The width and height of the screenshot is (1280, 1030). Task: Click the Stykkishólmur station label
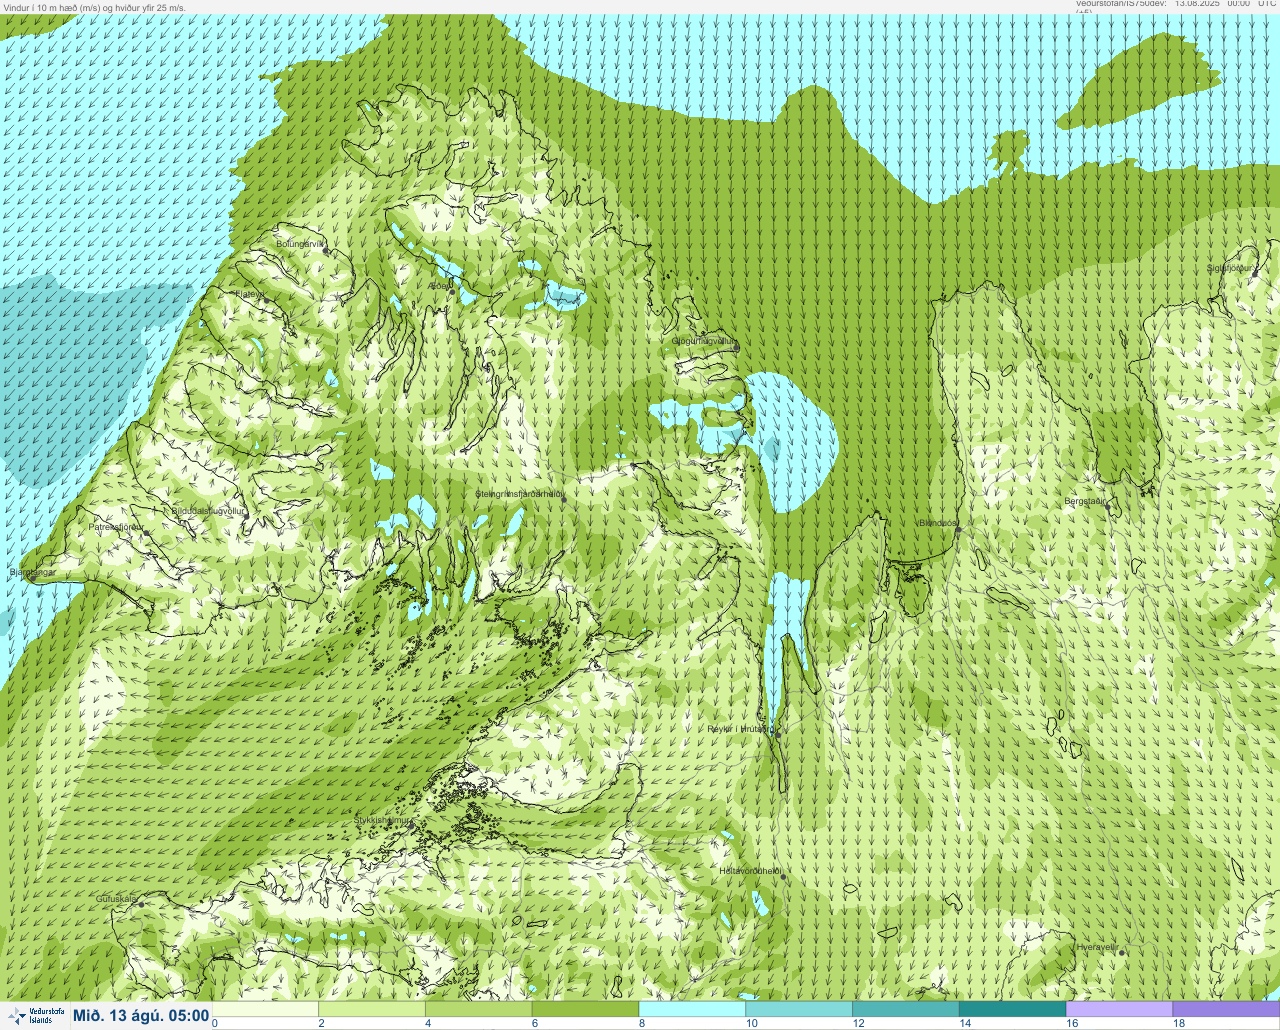383,820
